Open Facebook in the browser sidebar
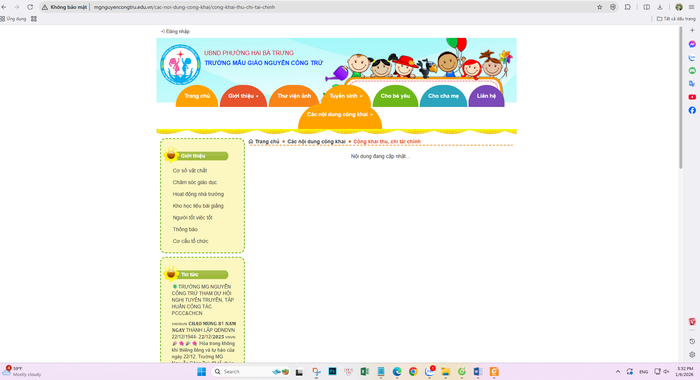 692,110
